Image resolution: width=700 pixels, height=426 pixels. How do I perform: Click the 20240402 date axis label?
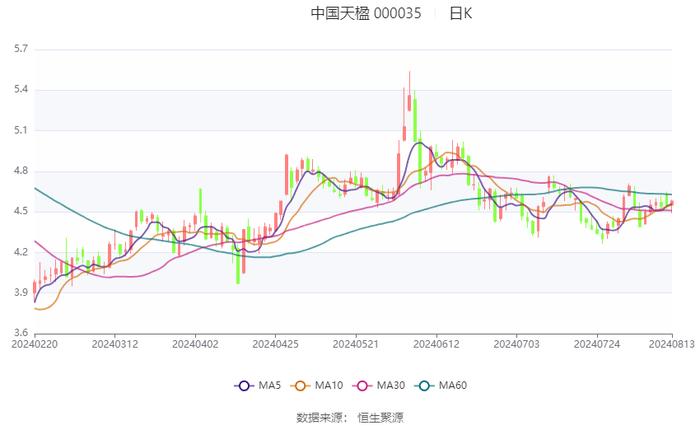(x=195, y=344)
